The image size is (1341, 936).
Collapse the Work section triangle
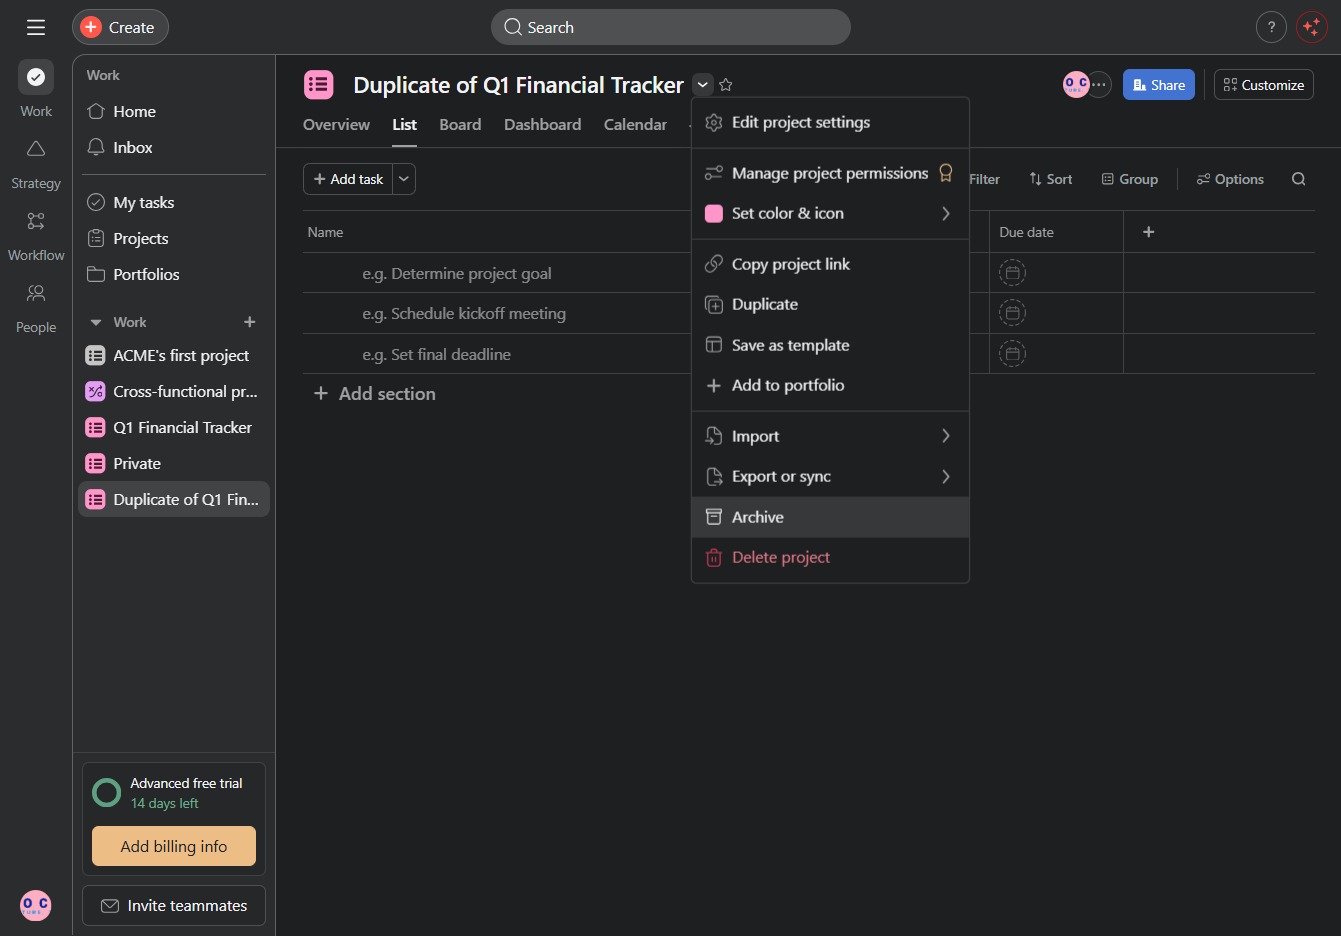point(96,322)
